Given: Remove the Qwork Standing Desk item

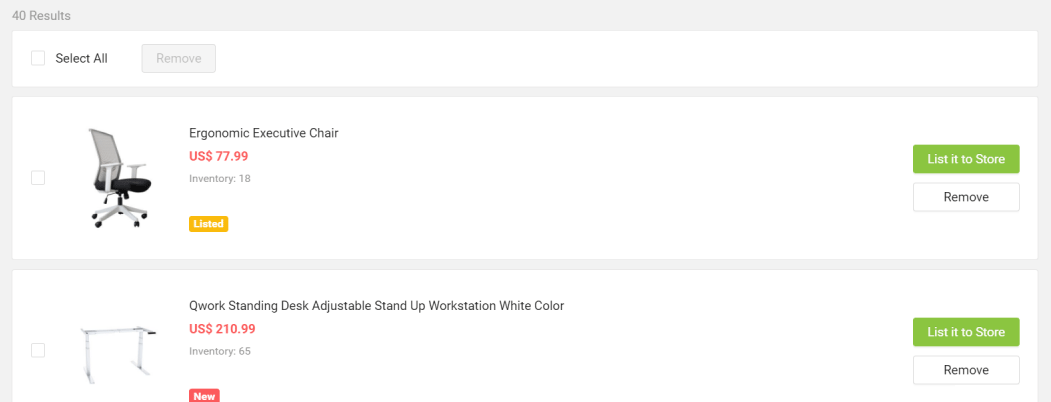Looking at the screenshot, I should (965, 370).
